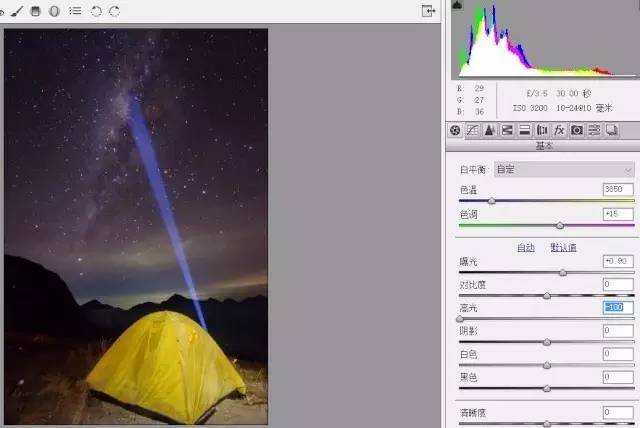Click the 高光 value field

point(618,308)
